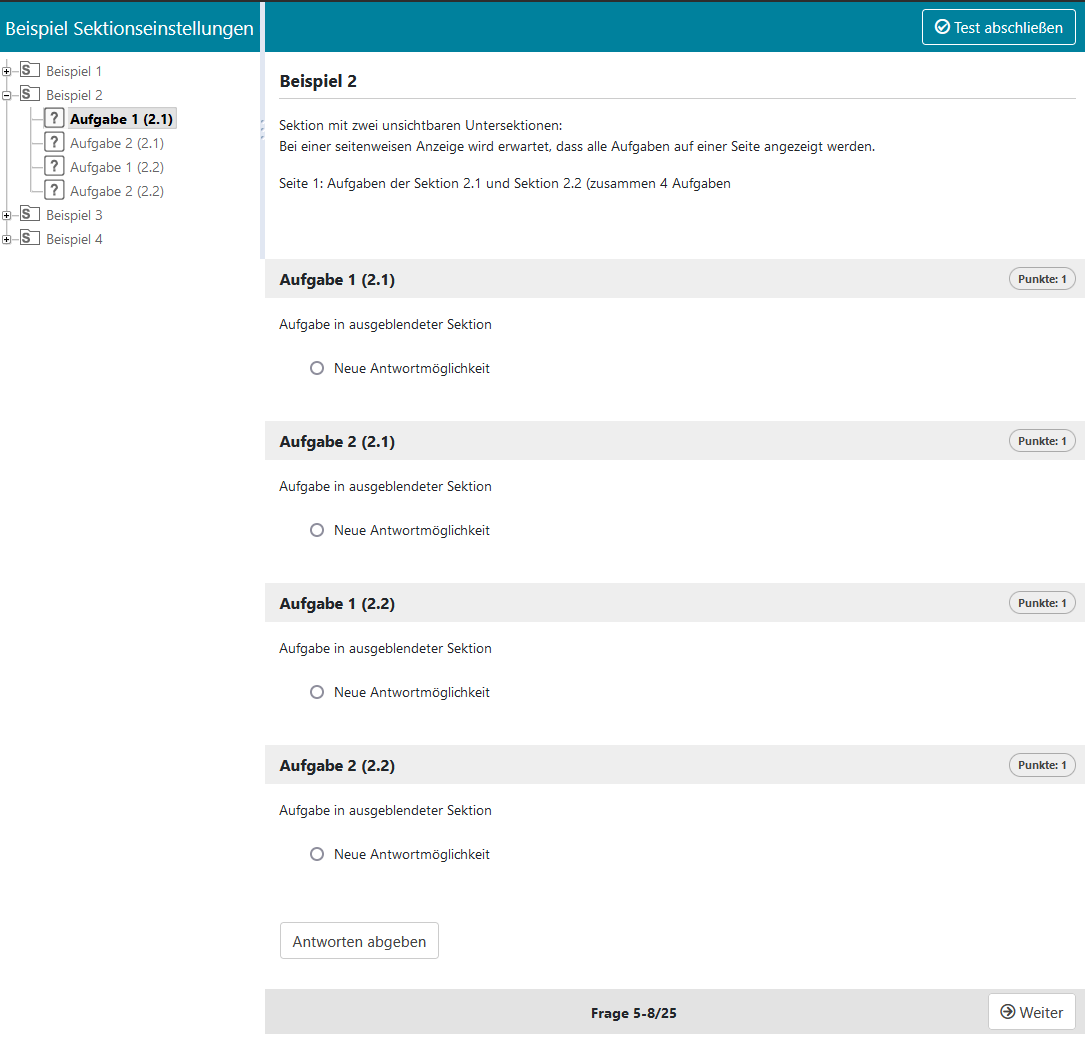1085x1057 pixels.
Task: Click the section icon beside Beispiel 2
Action: 30,95
